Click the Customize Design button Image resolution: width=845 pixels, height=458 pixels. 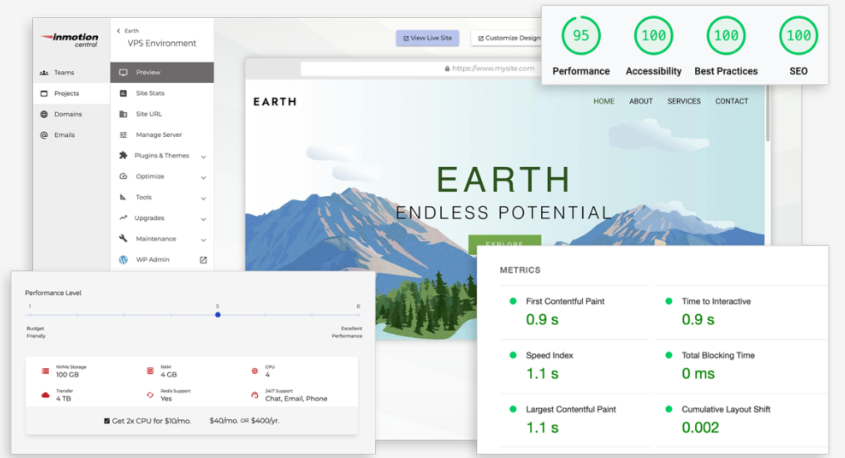click(507, 38)
